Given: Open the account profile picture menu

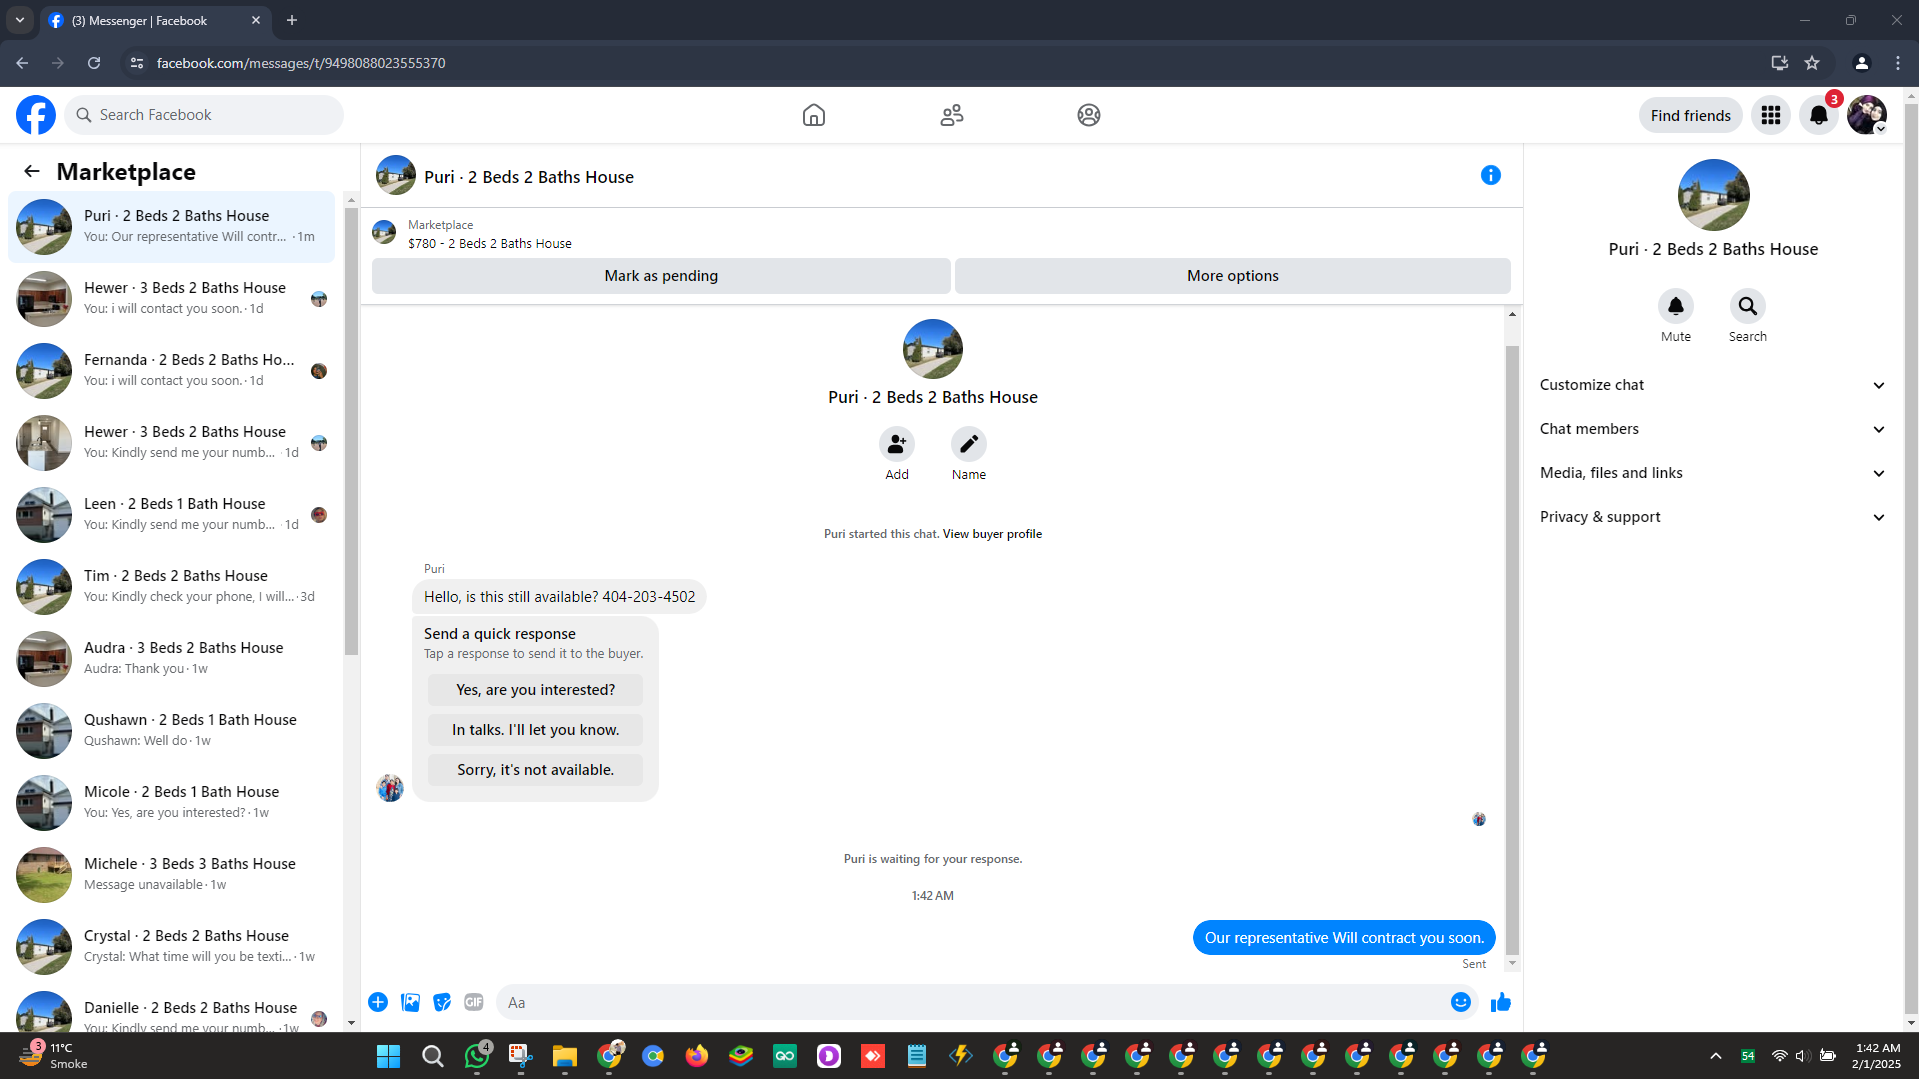Looking at the screenshot, I should click(1867, 115).
